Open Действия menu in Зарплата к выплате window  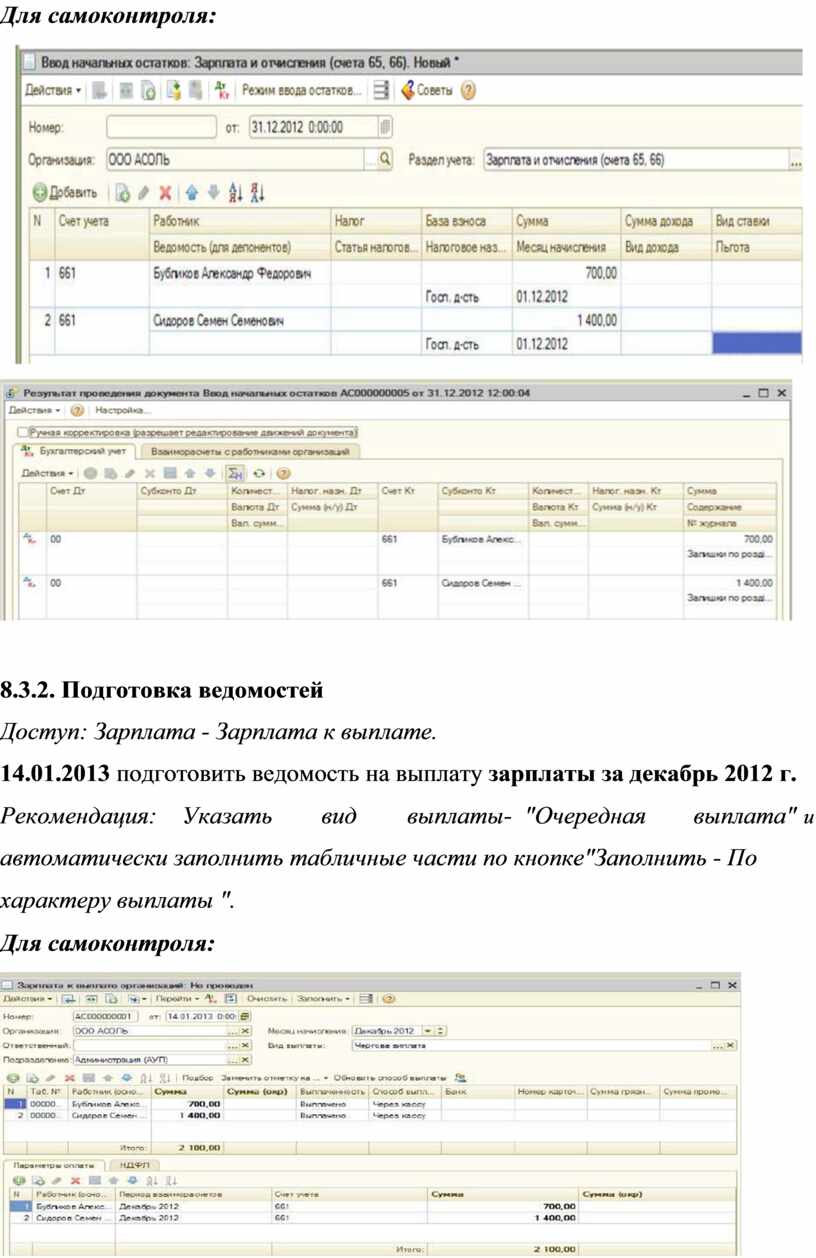28,998
